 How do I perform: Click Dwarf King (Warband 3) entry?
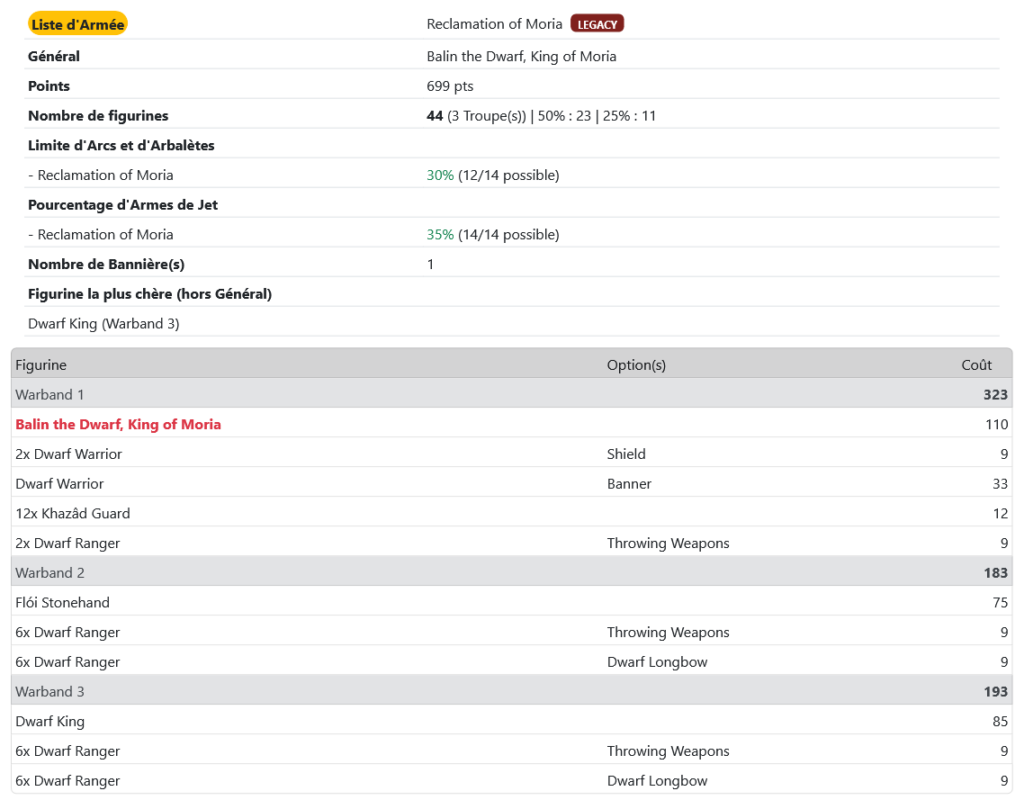tap(103, 324)
